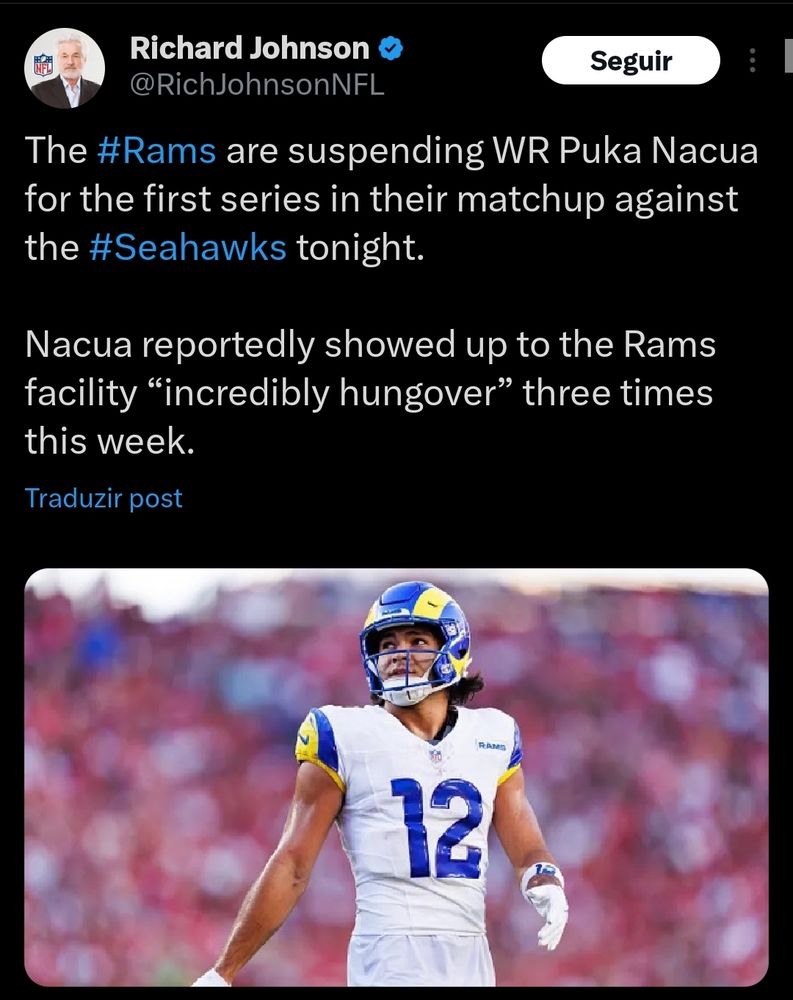
Task: Click the NFL shield logo in the avatar
Action: 43,65
